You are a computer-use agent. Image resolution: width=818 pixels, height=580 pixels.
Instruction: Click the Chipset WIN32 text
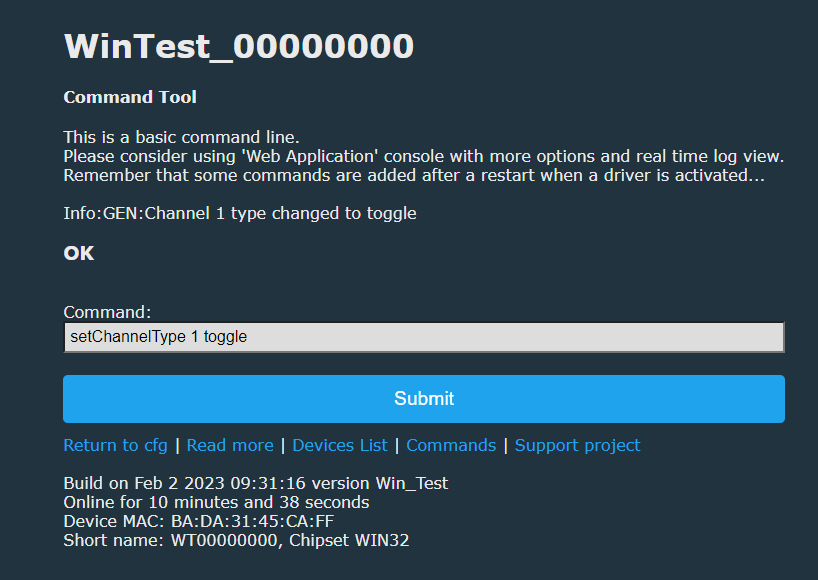[x=349, y=540]
